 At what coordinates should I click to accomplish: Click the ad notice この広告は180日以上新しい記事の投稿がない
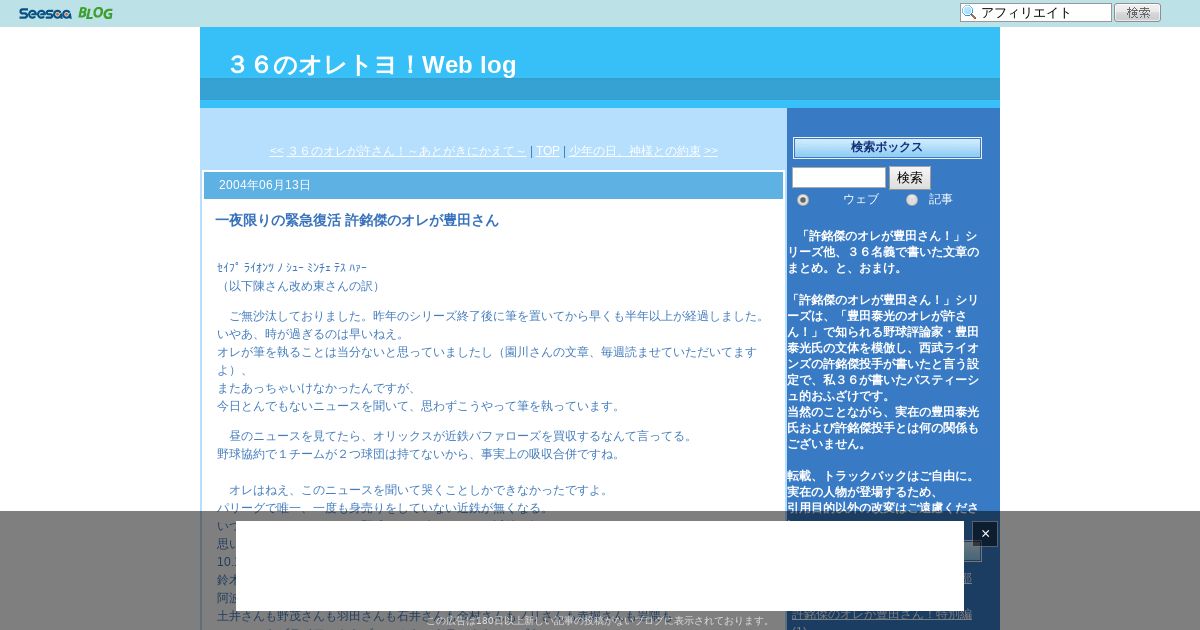598,621
